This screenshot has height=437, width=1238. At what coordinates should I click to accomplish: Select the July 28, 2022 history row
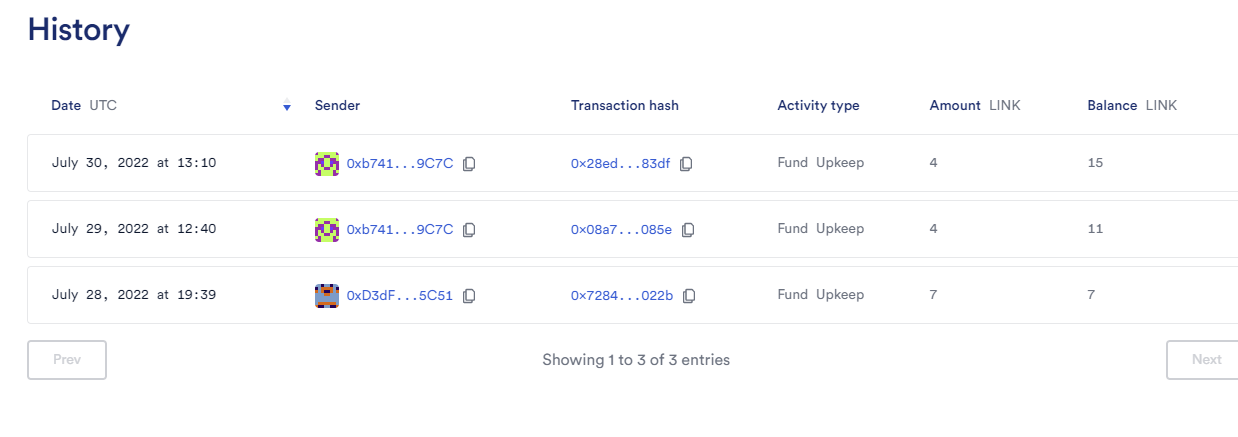pyautogui.click(x=632, y=295)
